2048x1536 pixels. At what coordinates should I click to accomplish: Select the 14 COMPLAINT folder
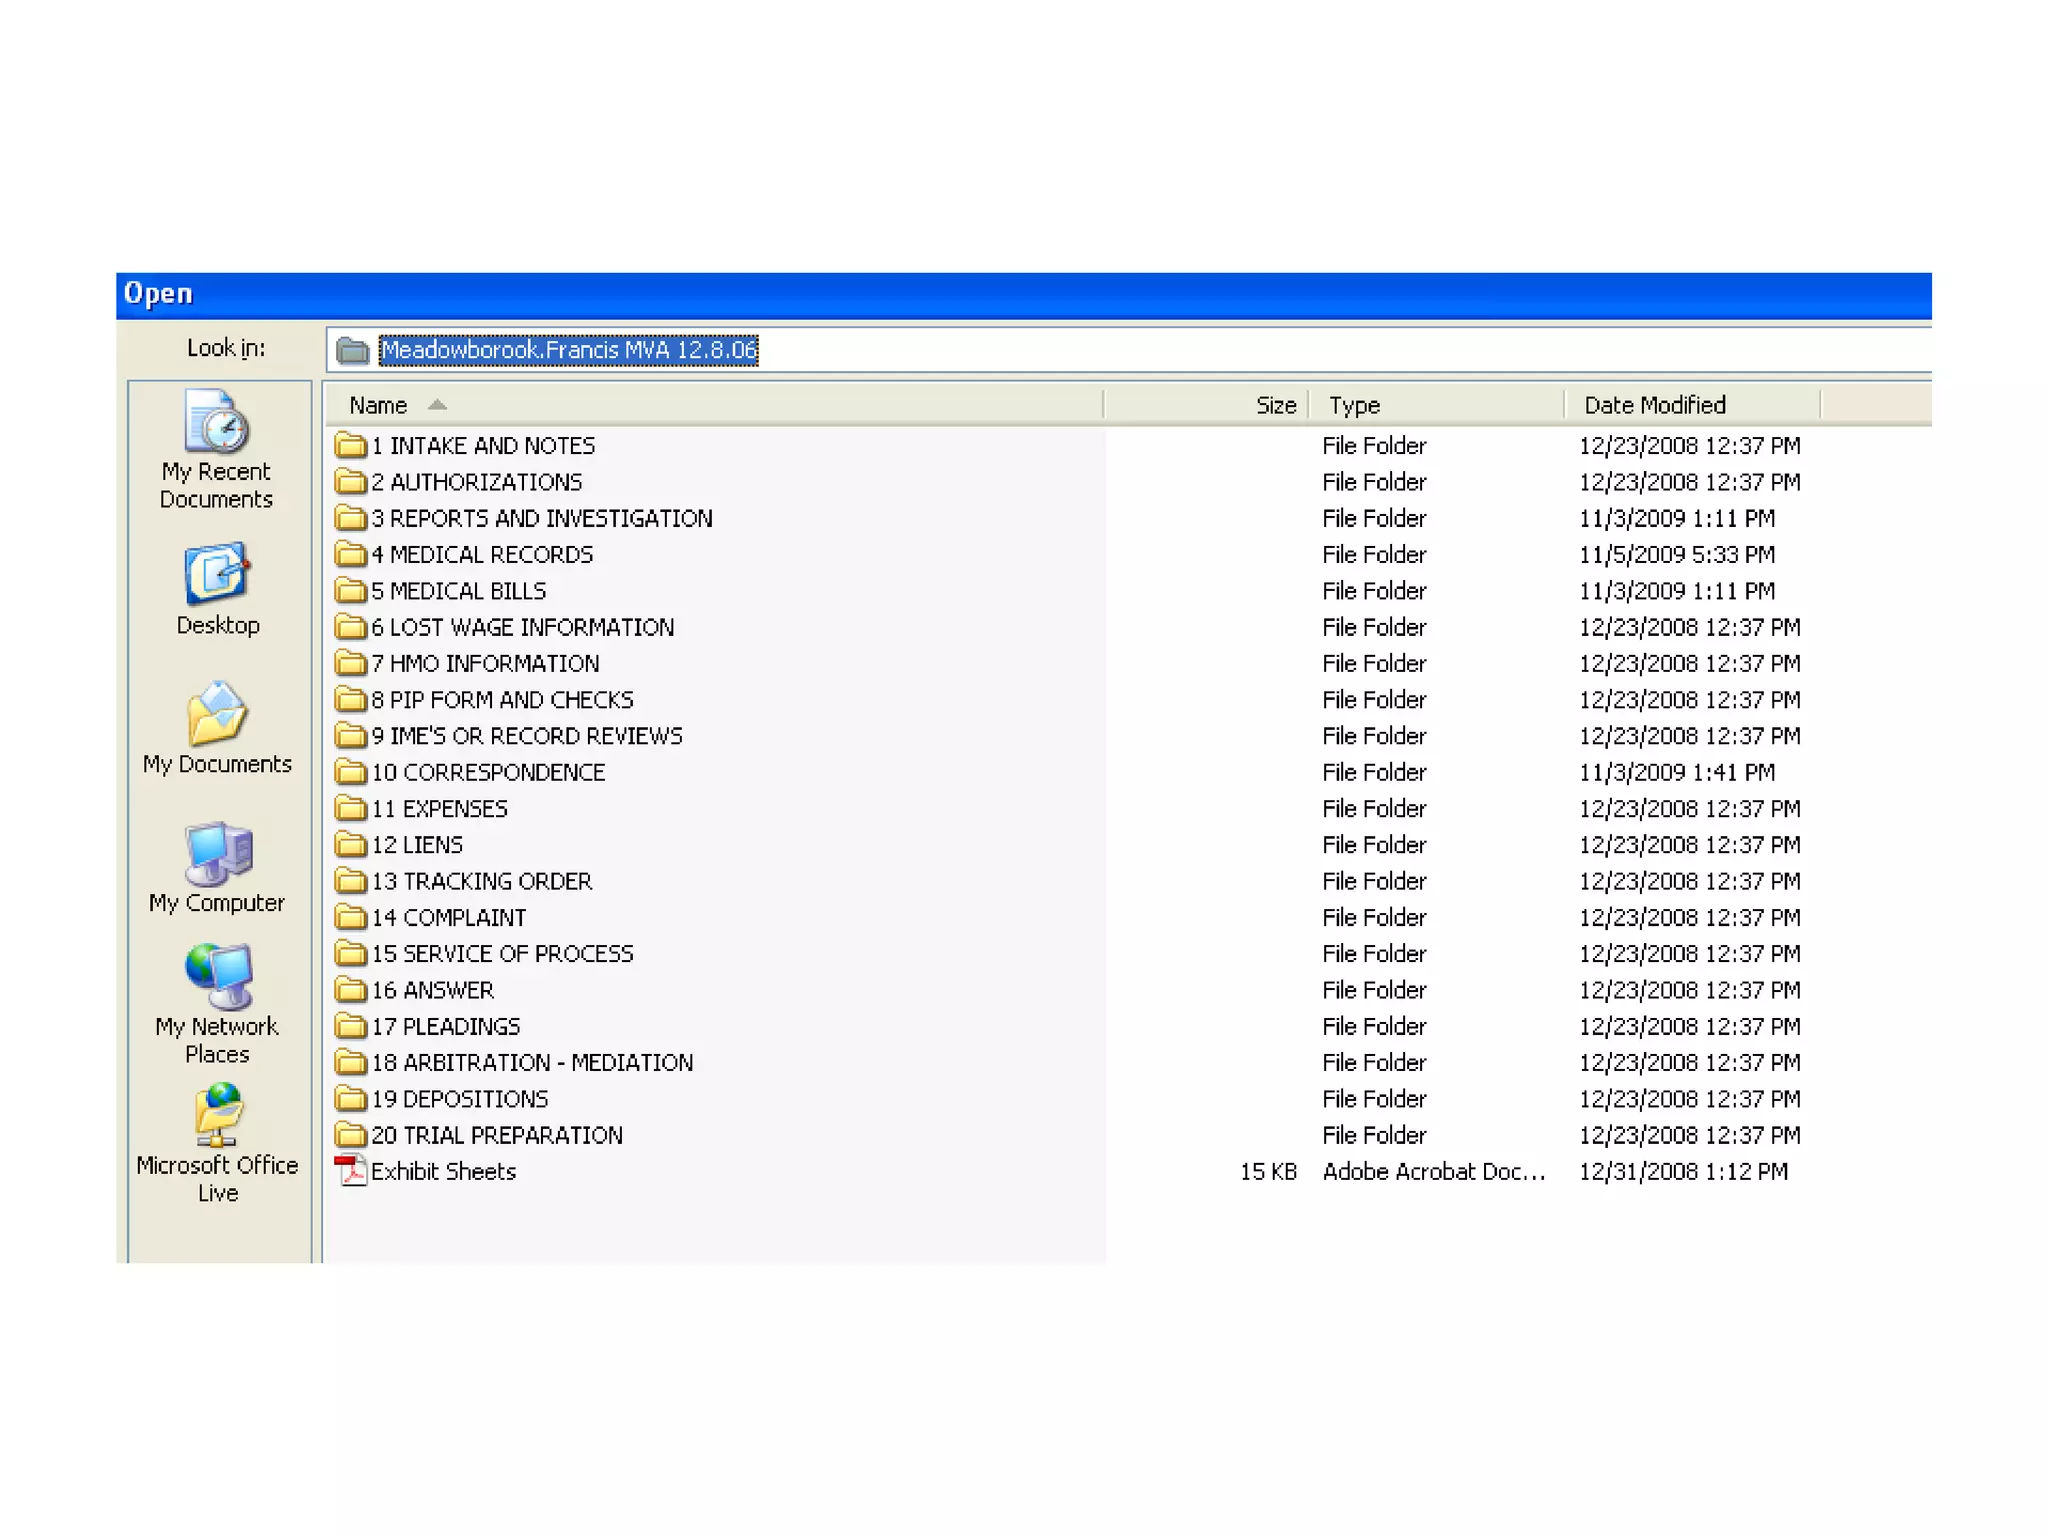pos(448,918)
